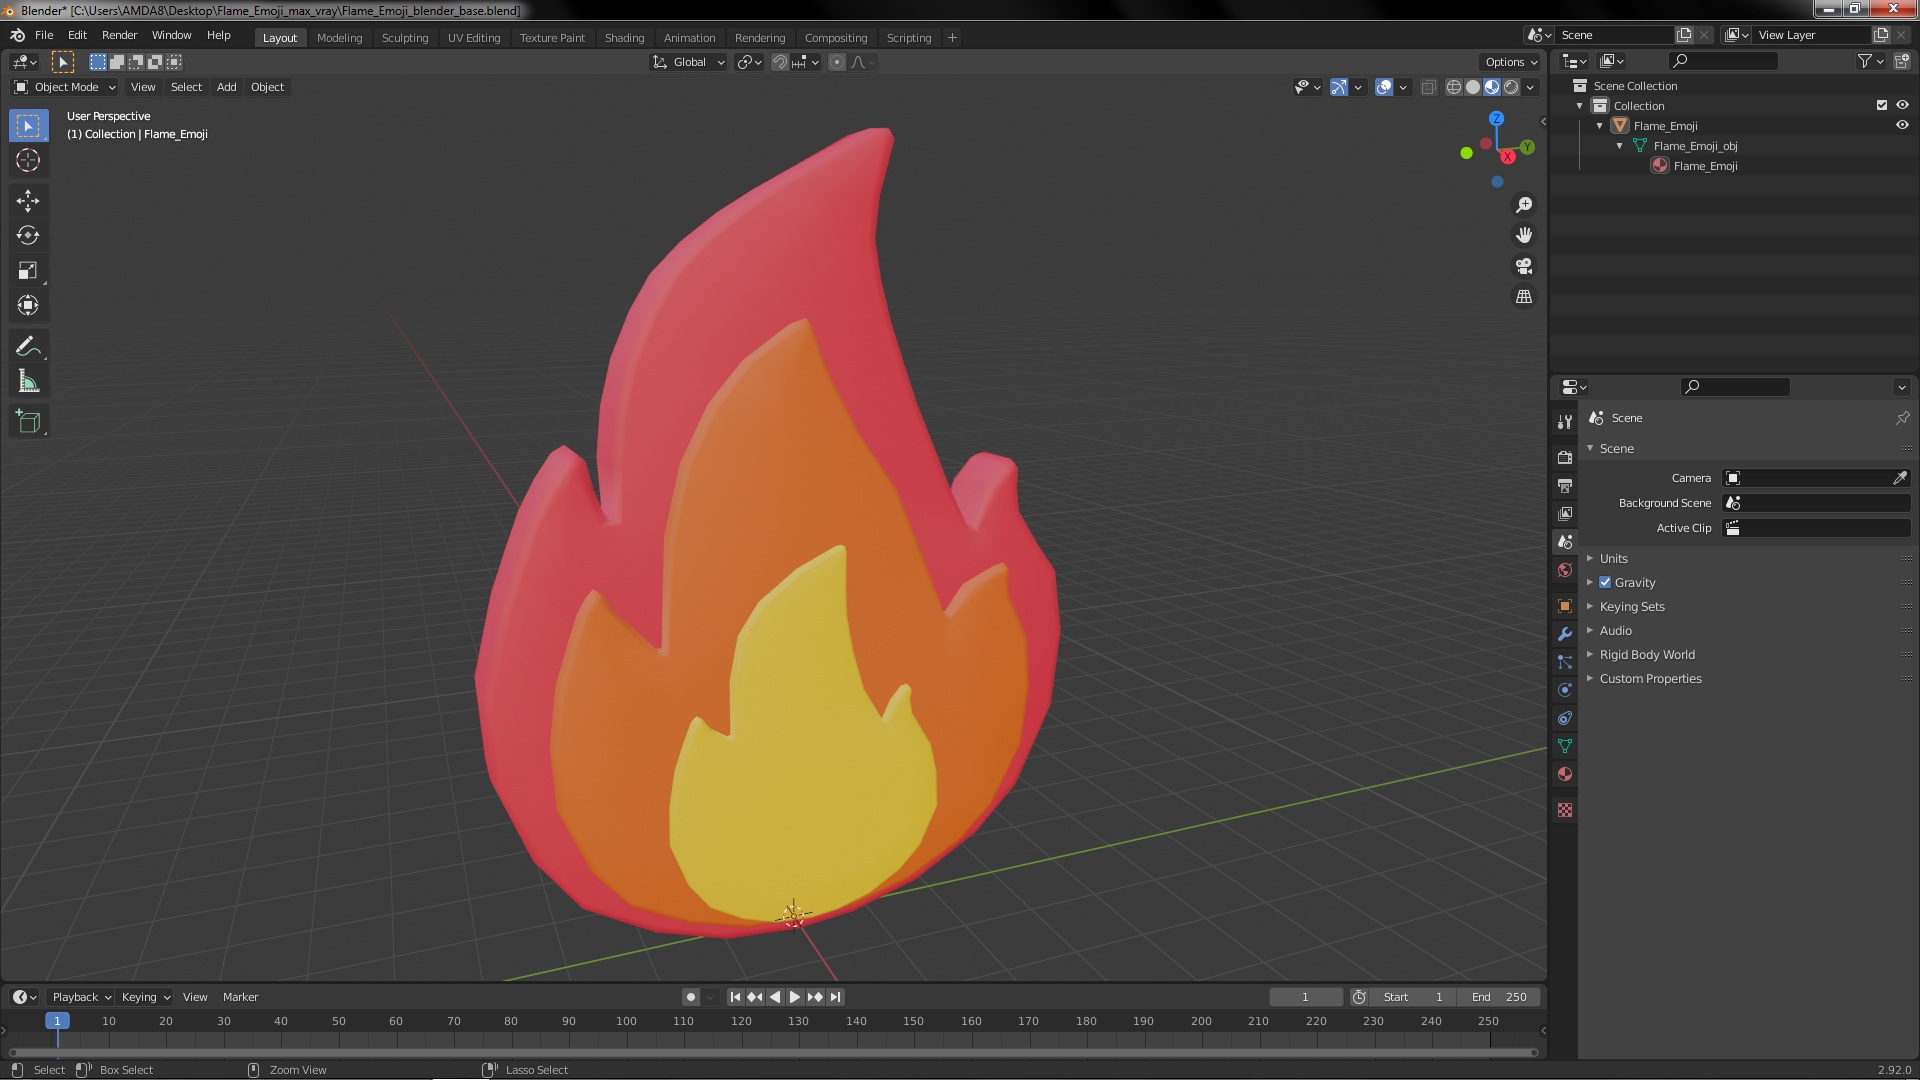This screenshot has height=1080, width=1920.
Task: Open the Modifier properties wrench tab
Action: click(1565, 634)
